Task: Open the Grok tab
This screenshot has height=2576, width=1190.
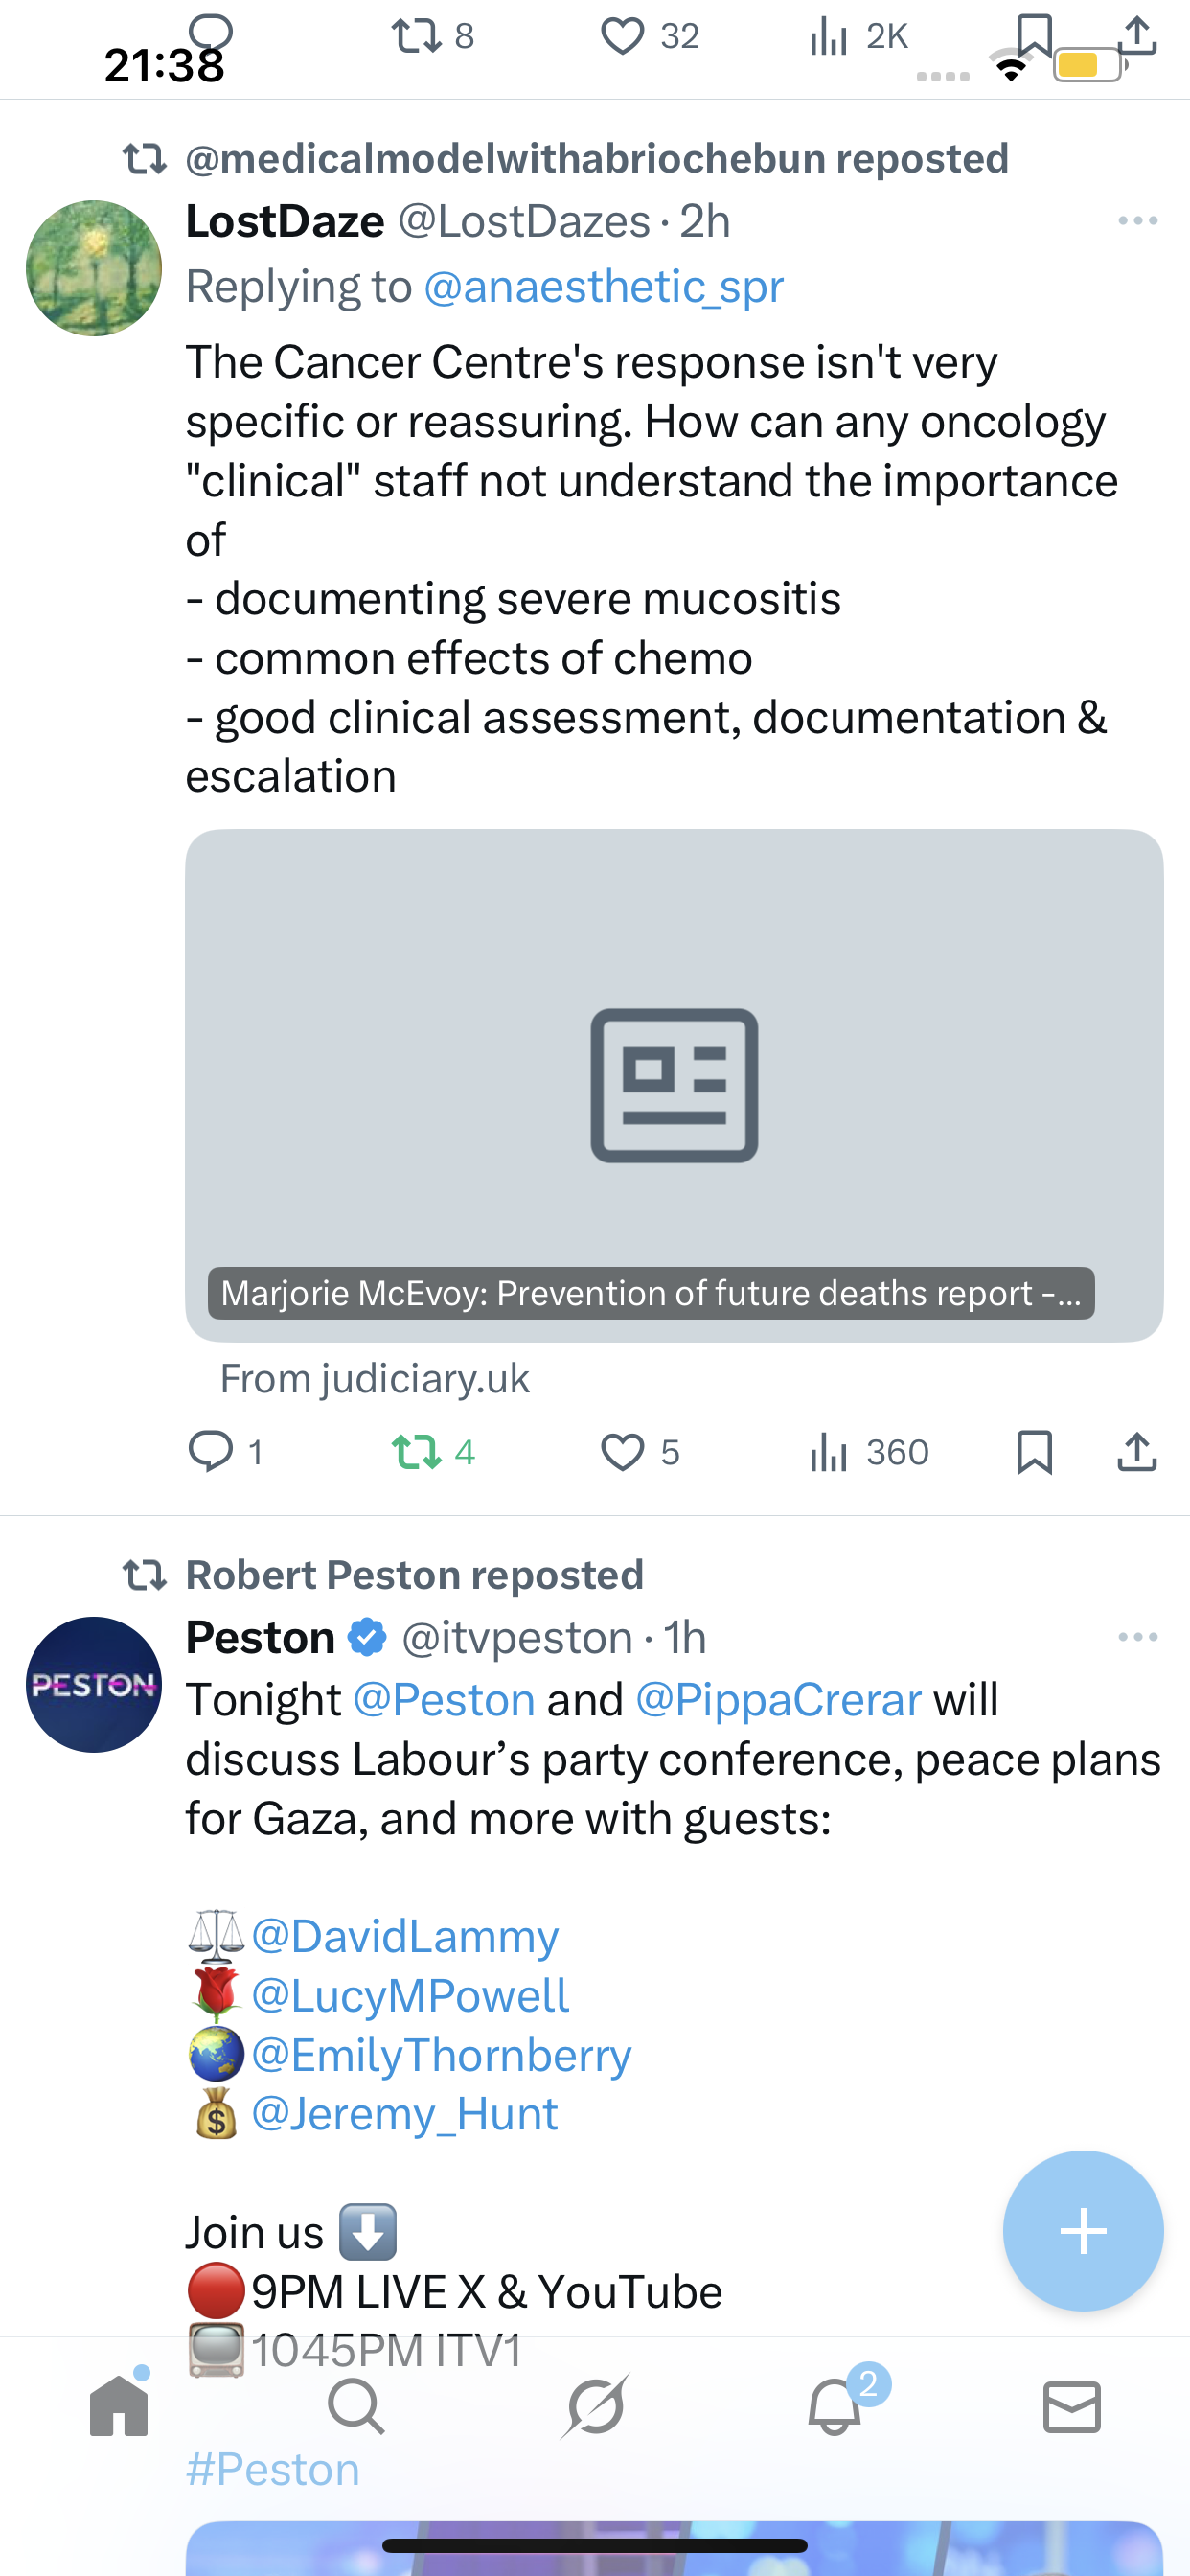Action: point(595,2406)
